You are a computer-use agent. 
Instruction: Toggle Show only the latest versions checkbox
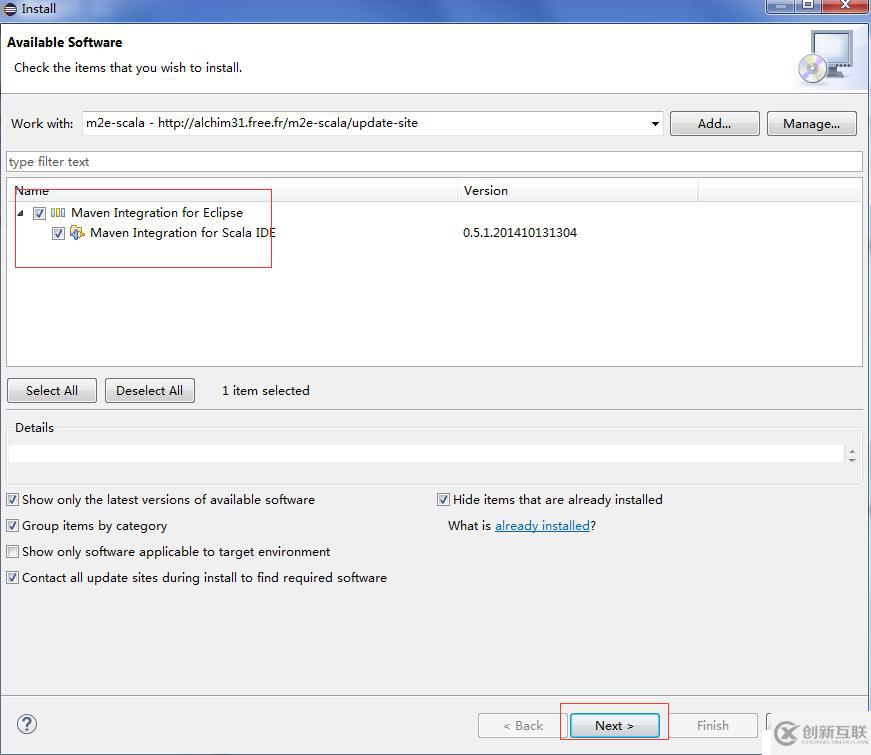(12, 499)
